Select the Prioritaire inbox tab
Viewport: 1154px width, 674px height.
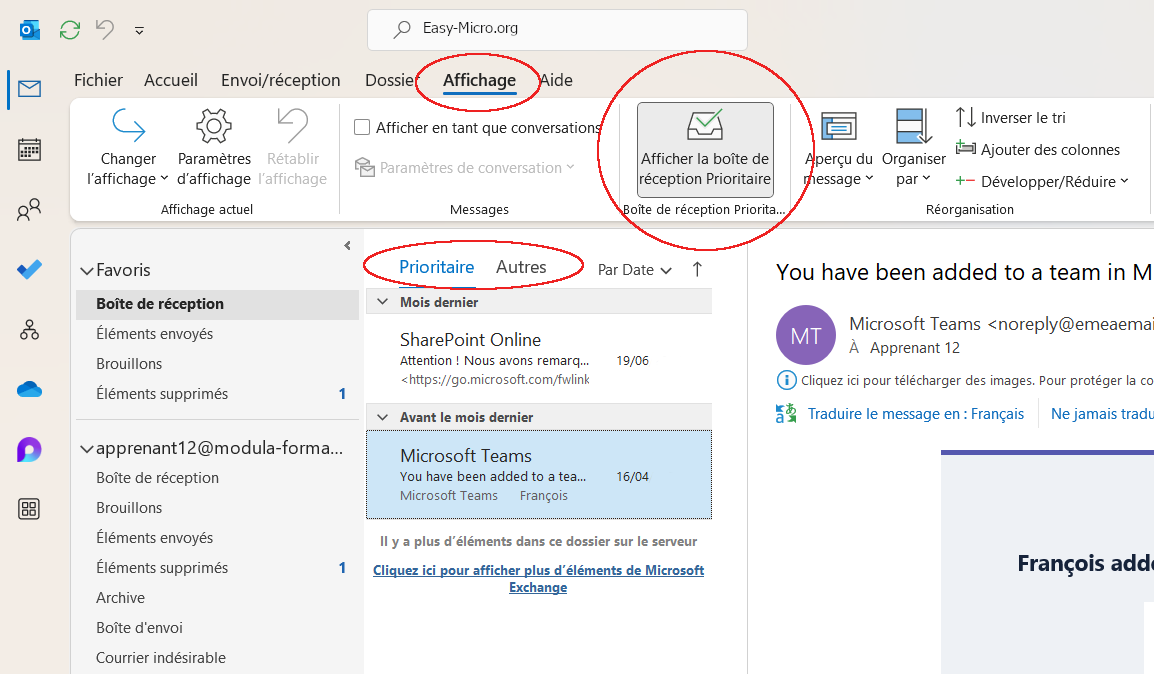pos(436,267)
